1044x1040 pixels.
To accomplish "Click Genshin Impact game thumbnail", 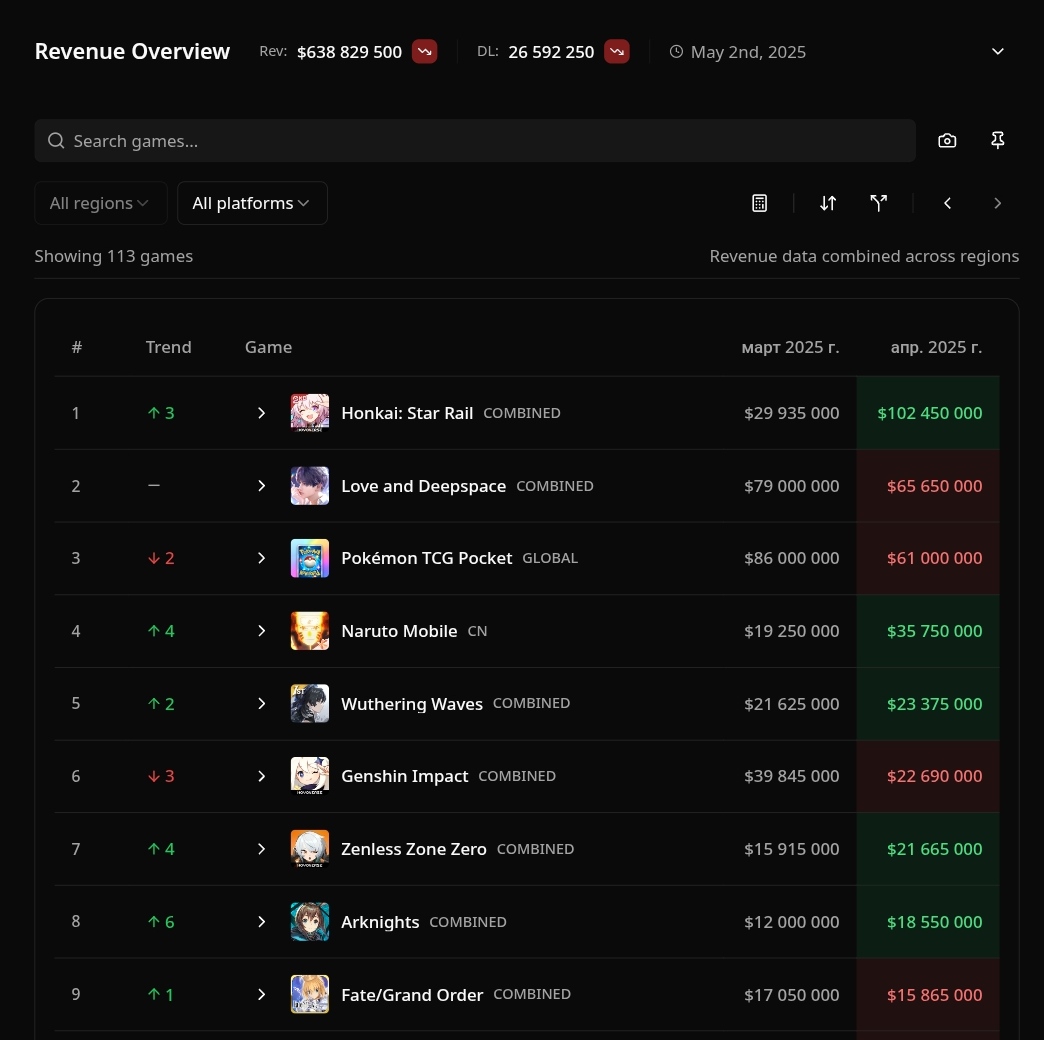I will (310, 776).
